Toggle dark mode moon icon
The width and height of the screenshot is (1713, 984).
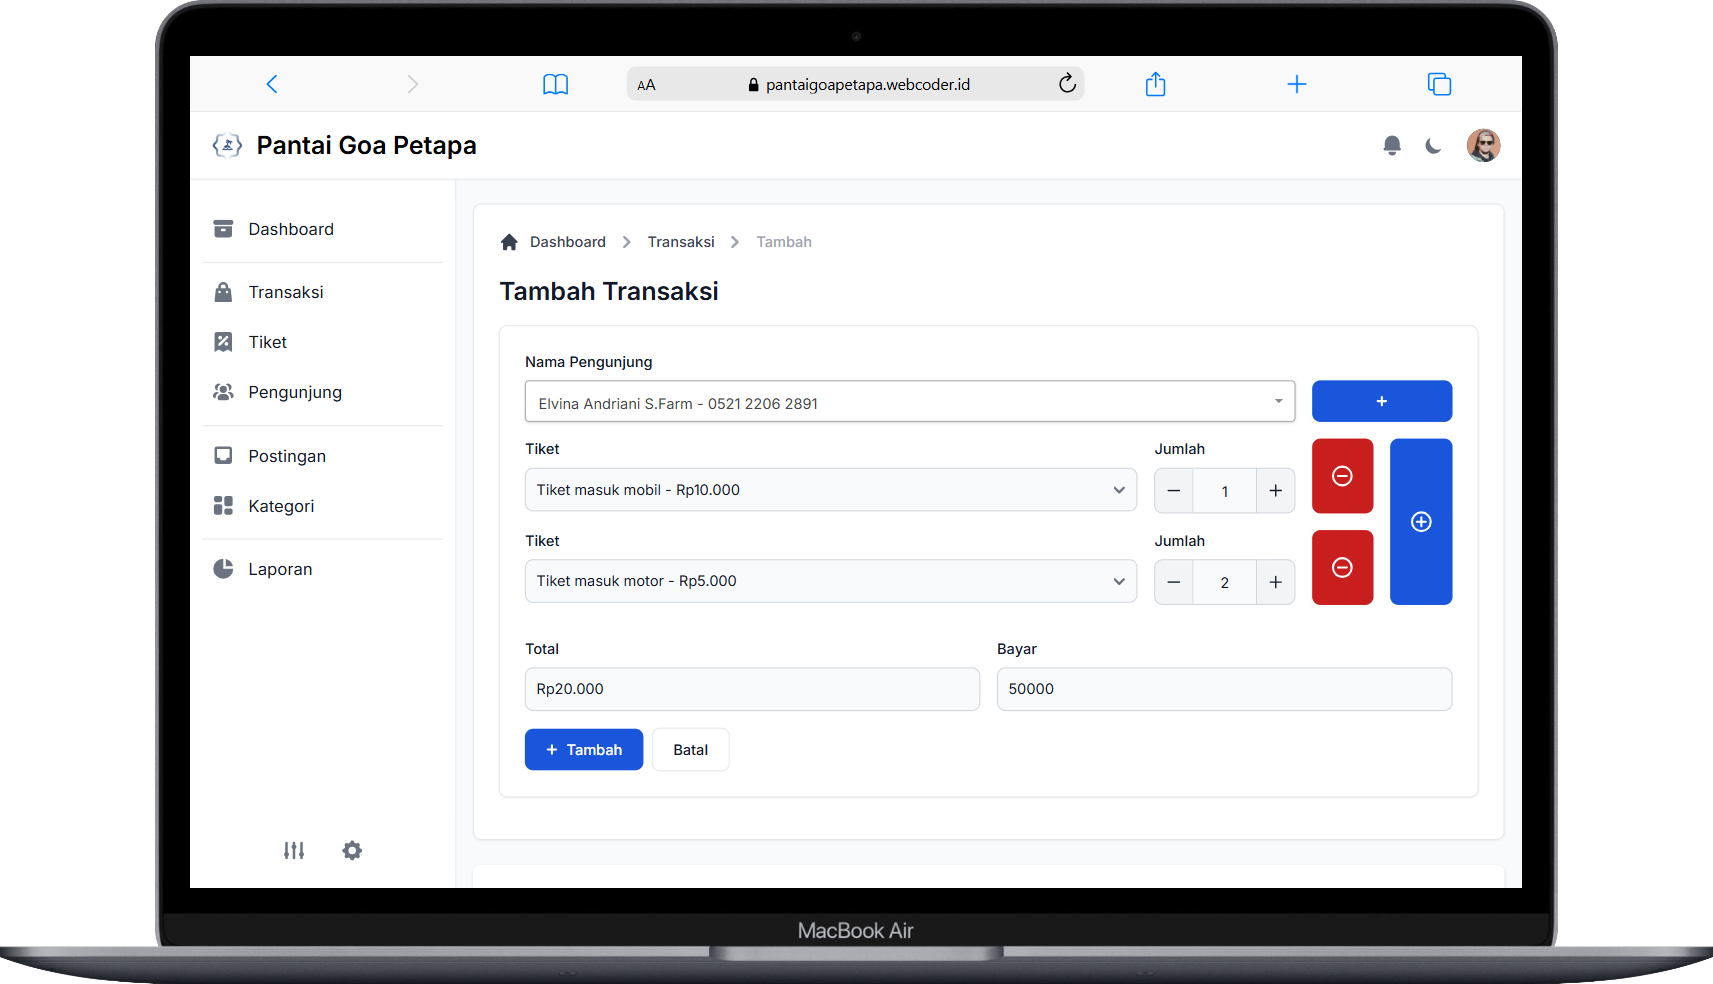click(x=1433, y=146)
